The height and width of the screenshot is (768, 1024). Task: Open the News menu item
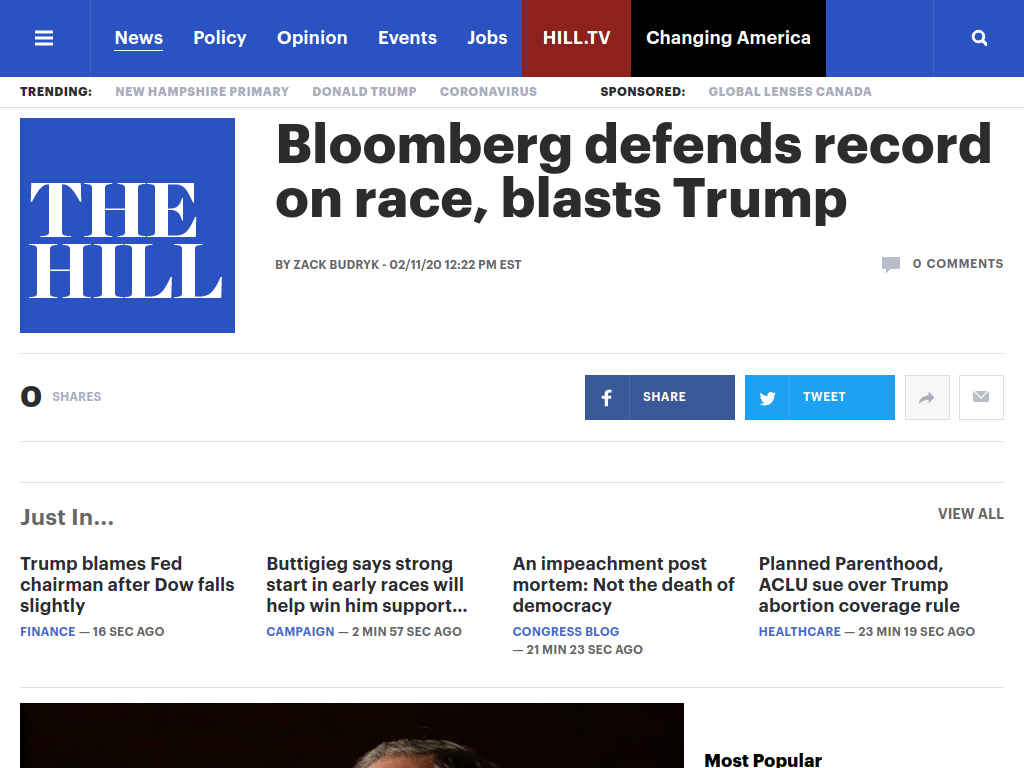[x=138, y=38]
